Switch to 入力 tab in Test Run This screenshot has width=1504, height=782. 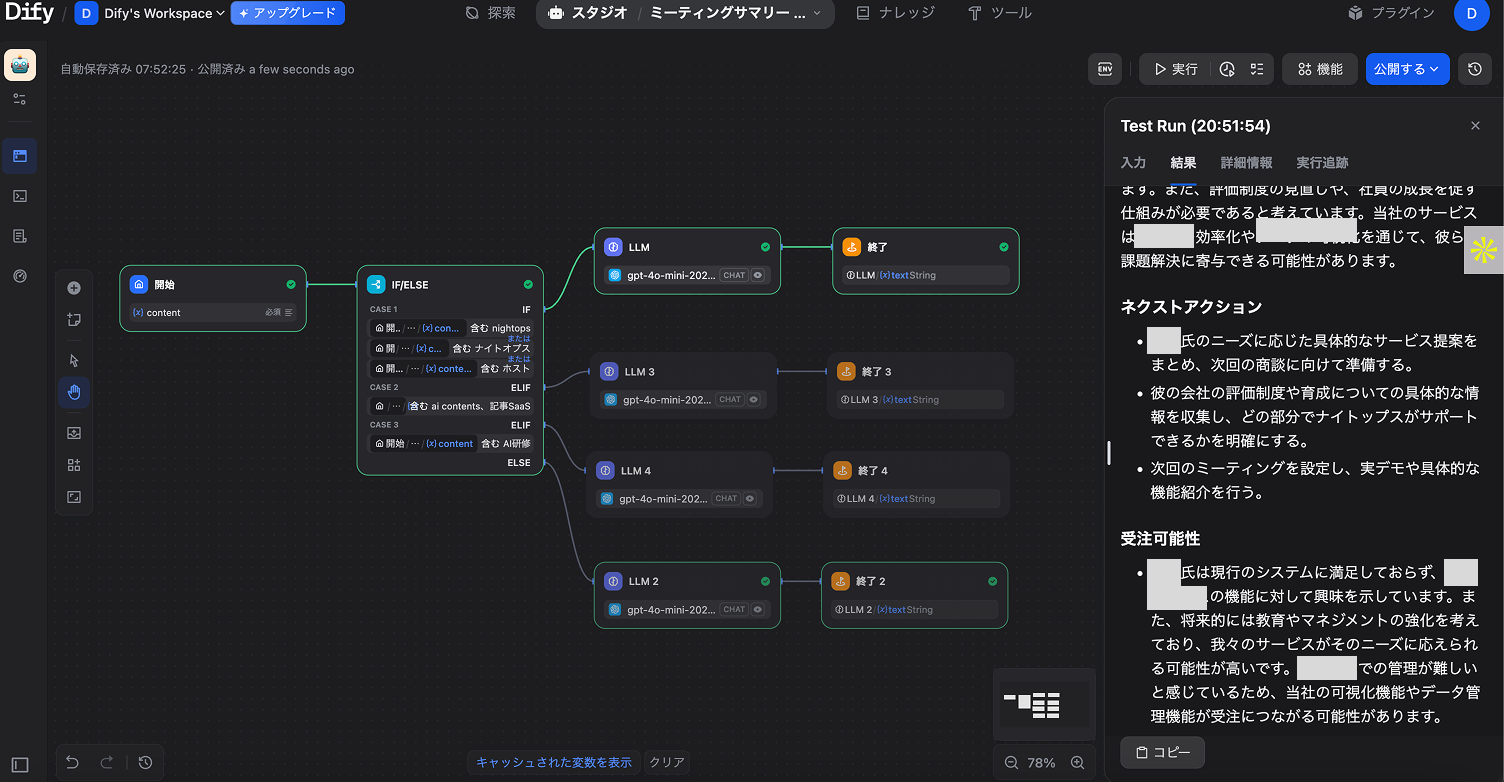[1133, 163]
